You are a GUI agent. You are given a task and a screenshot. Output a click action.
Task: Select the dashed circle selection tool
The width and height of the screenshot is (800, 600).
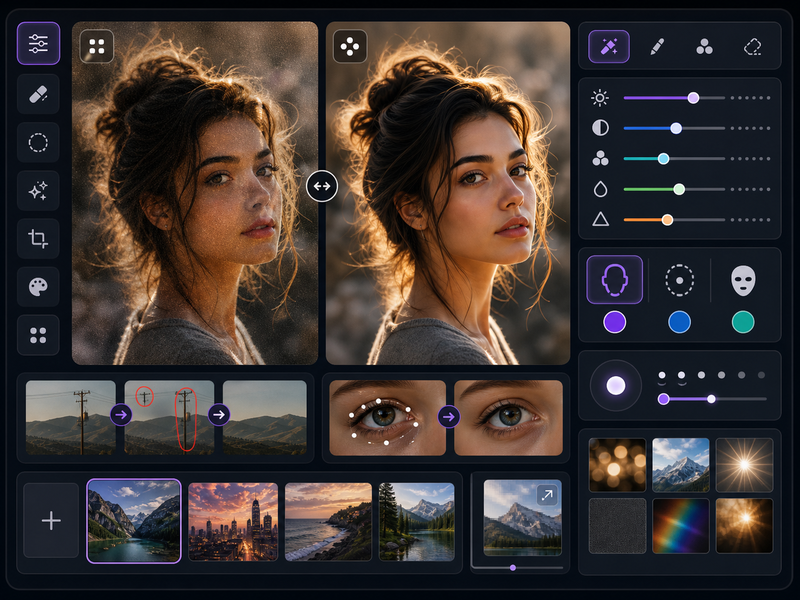pyautogui.click(x=38, y=142)
